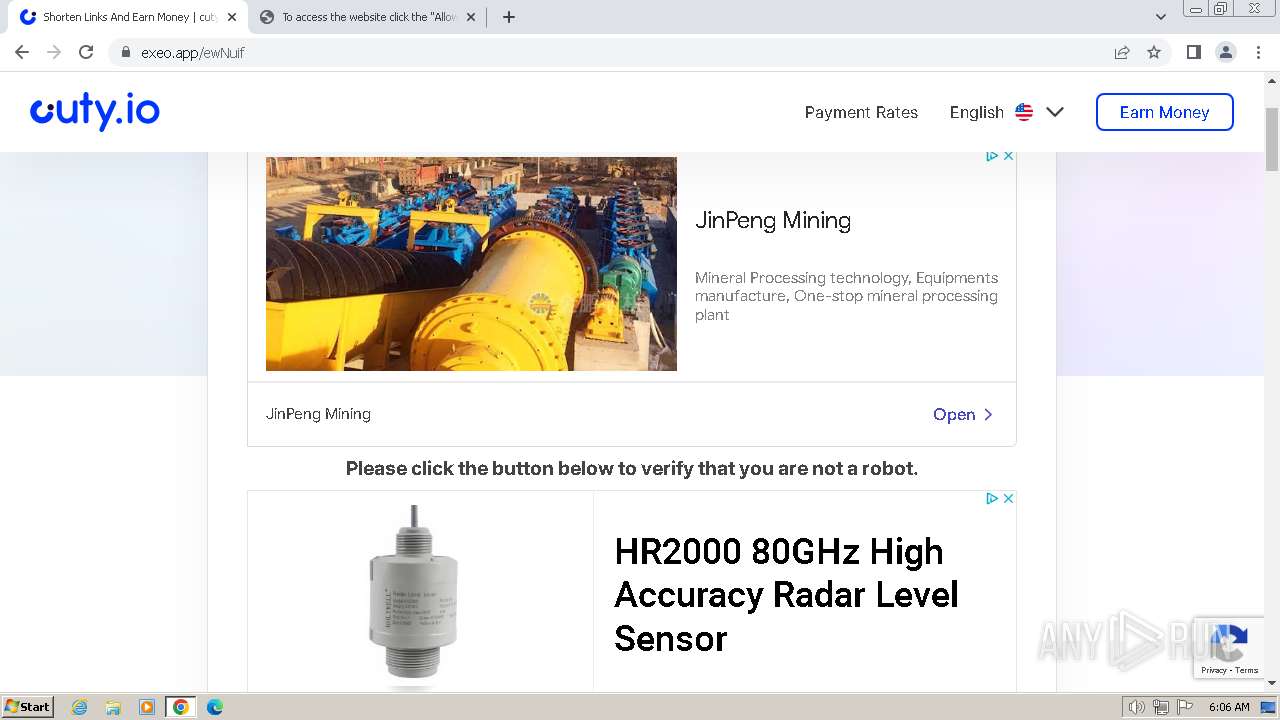
Task: Open Internet Explorer from taskbar
Action: point(79,707)
